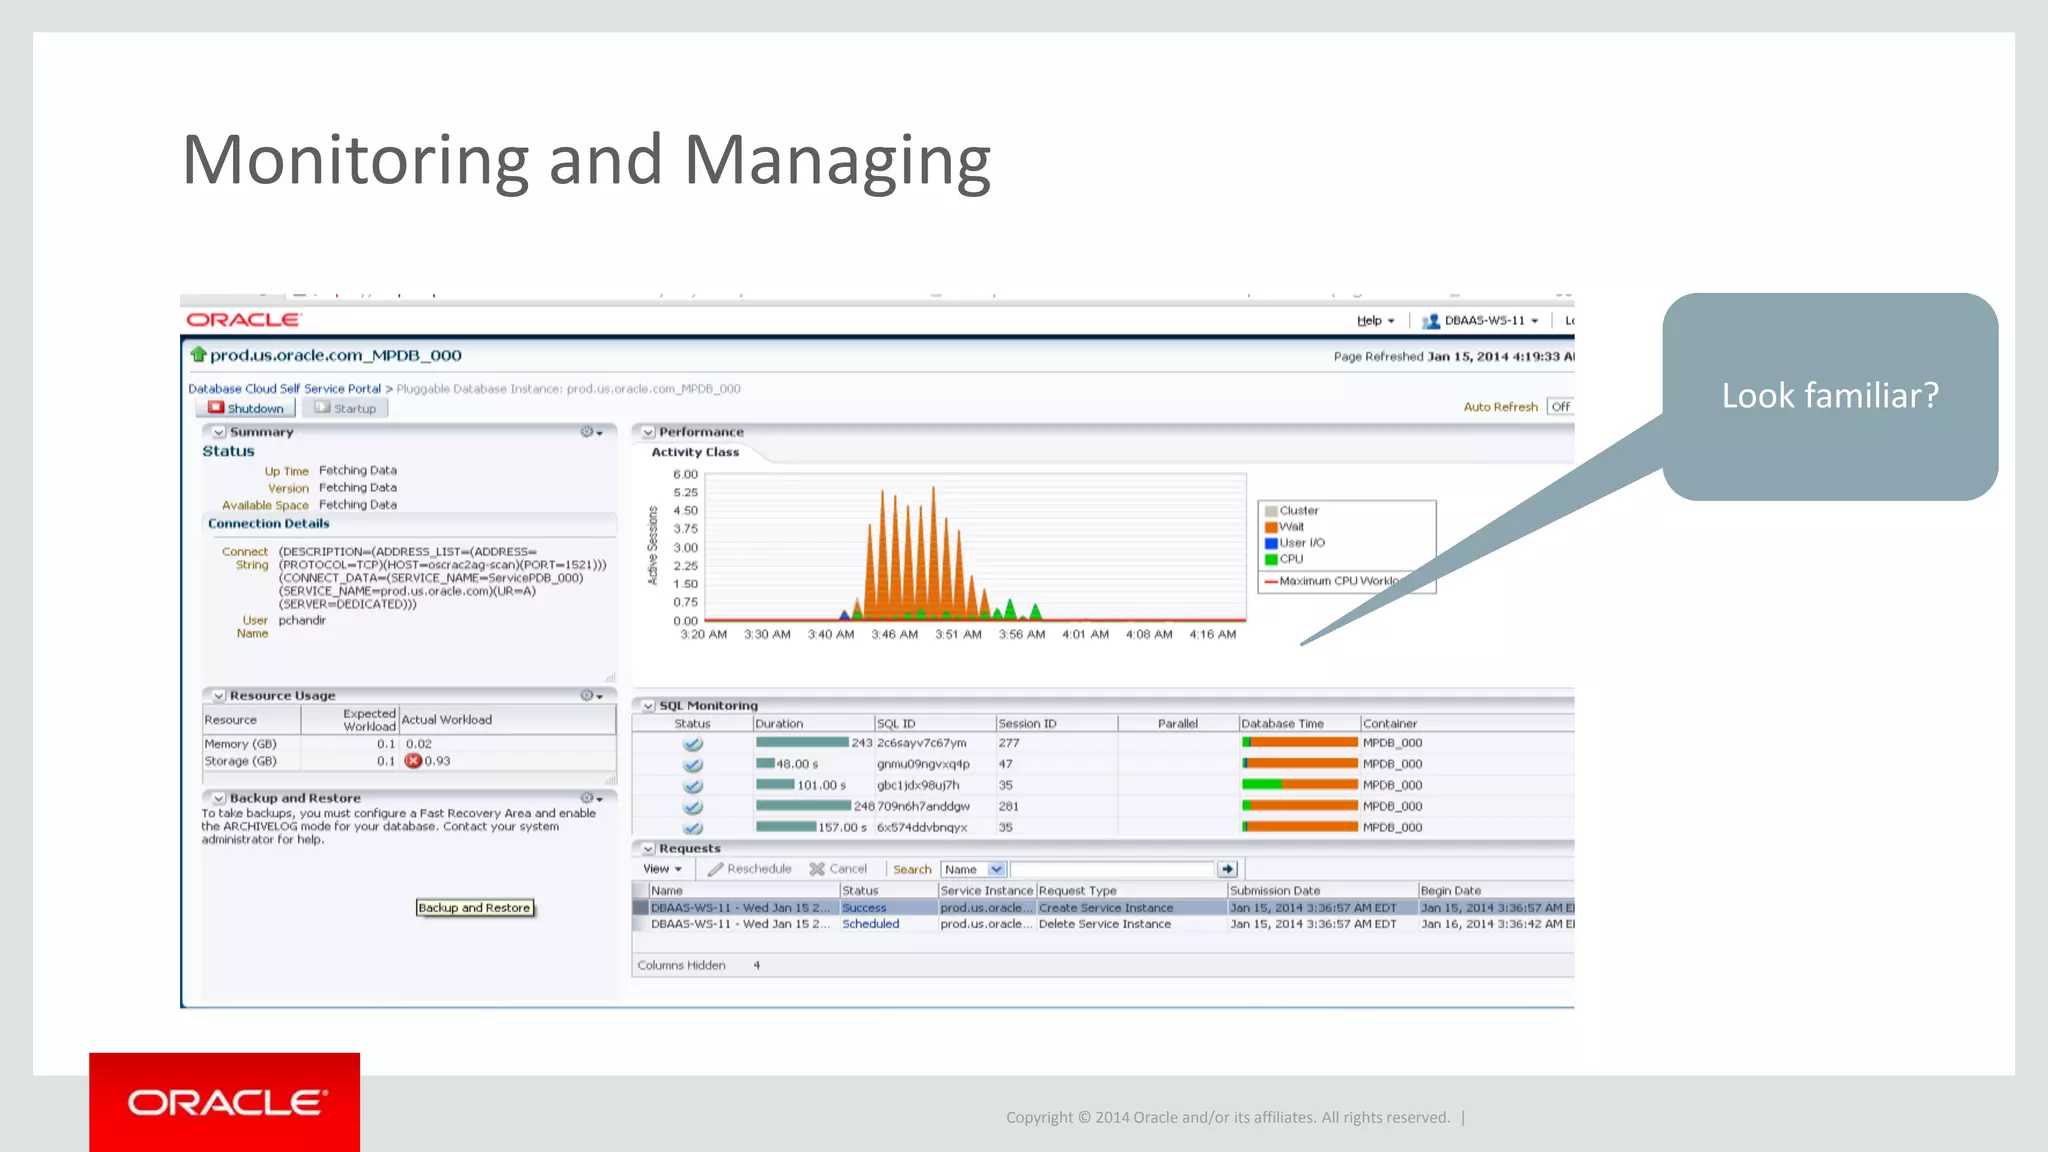Follow the Database Cloud Self Service Portal link
Screen dimensions: 2048x1152
pos(284,389)
